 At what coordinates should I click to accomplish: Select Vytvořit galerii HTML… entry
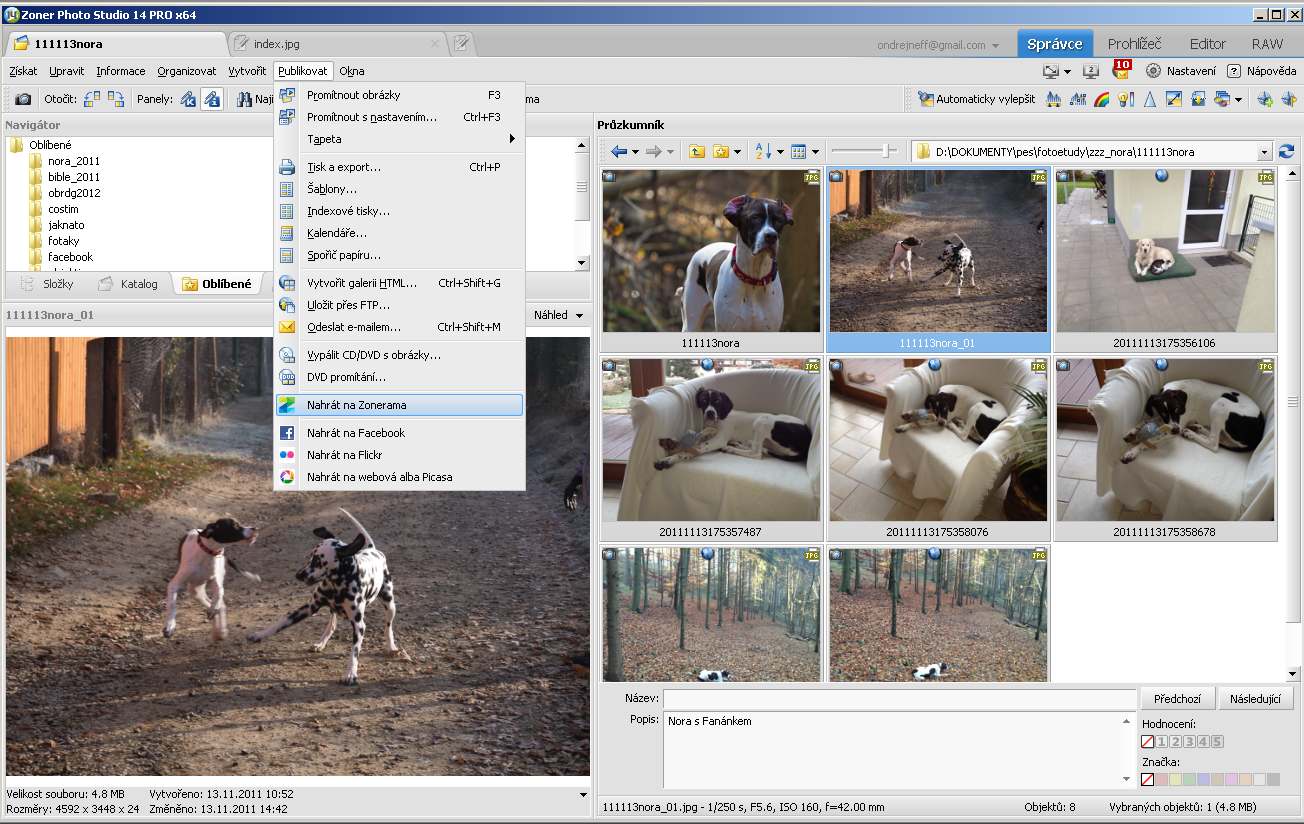400,283
